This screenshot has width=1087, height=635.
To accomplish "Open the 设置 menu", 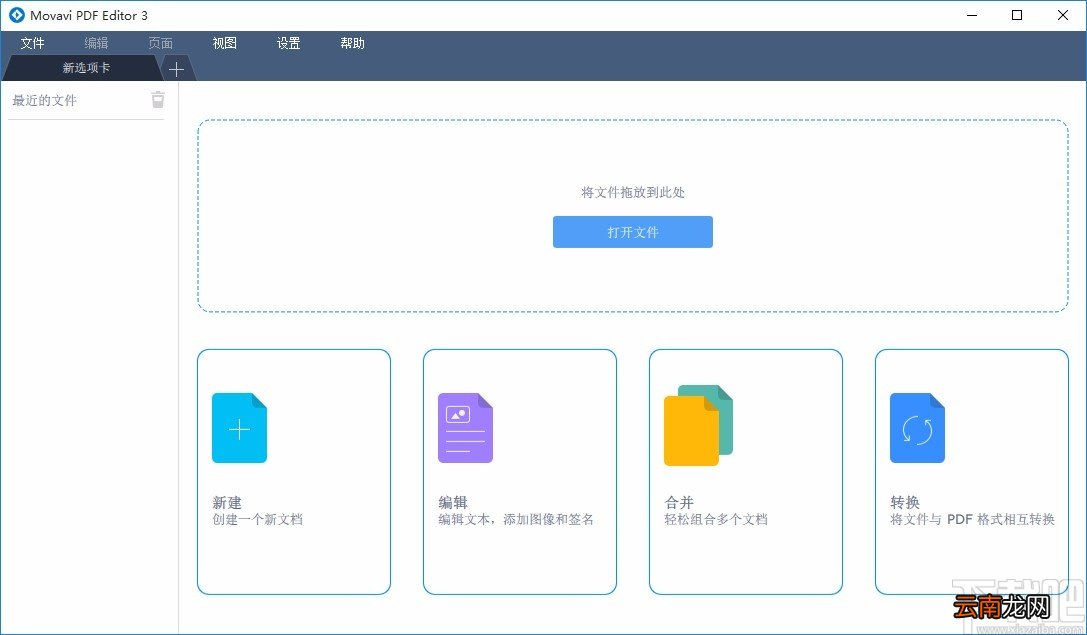I will pos(288,43).
